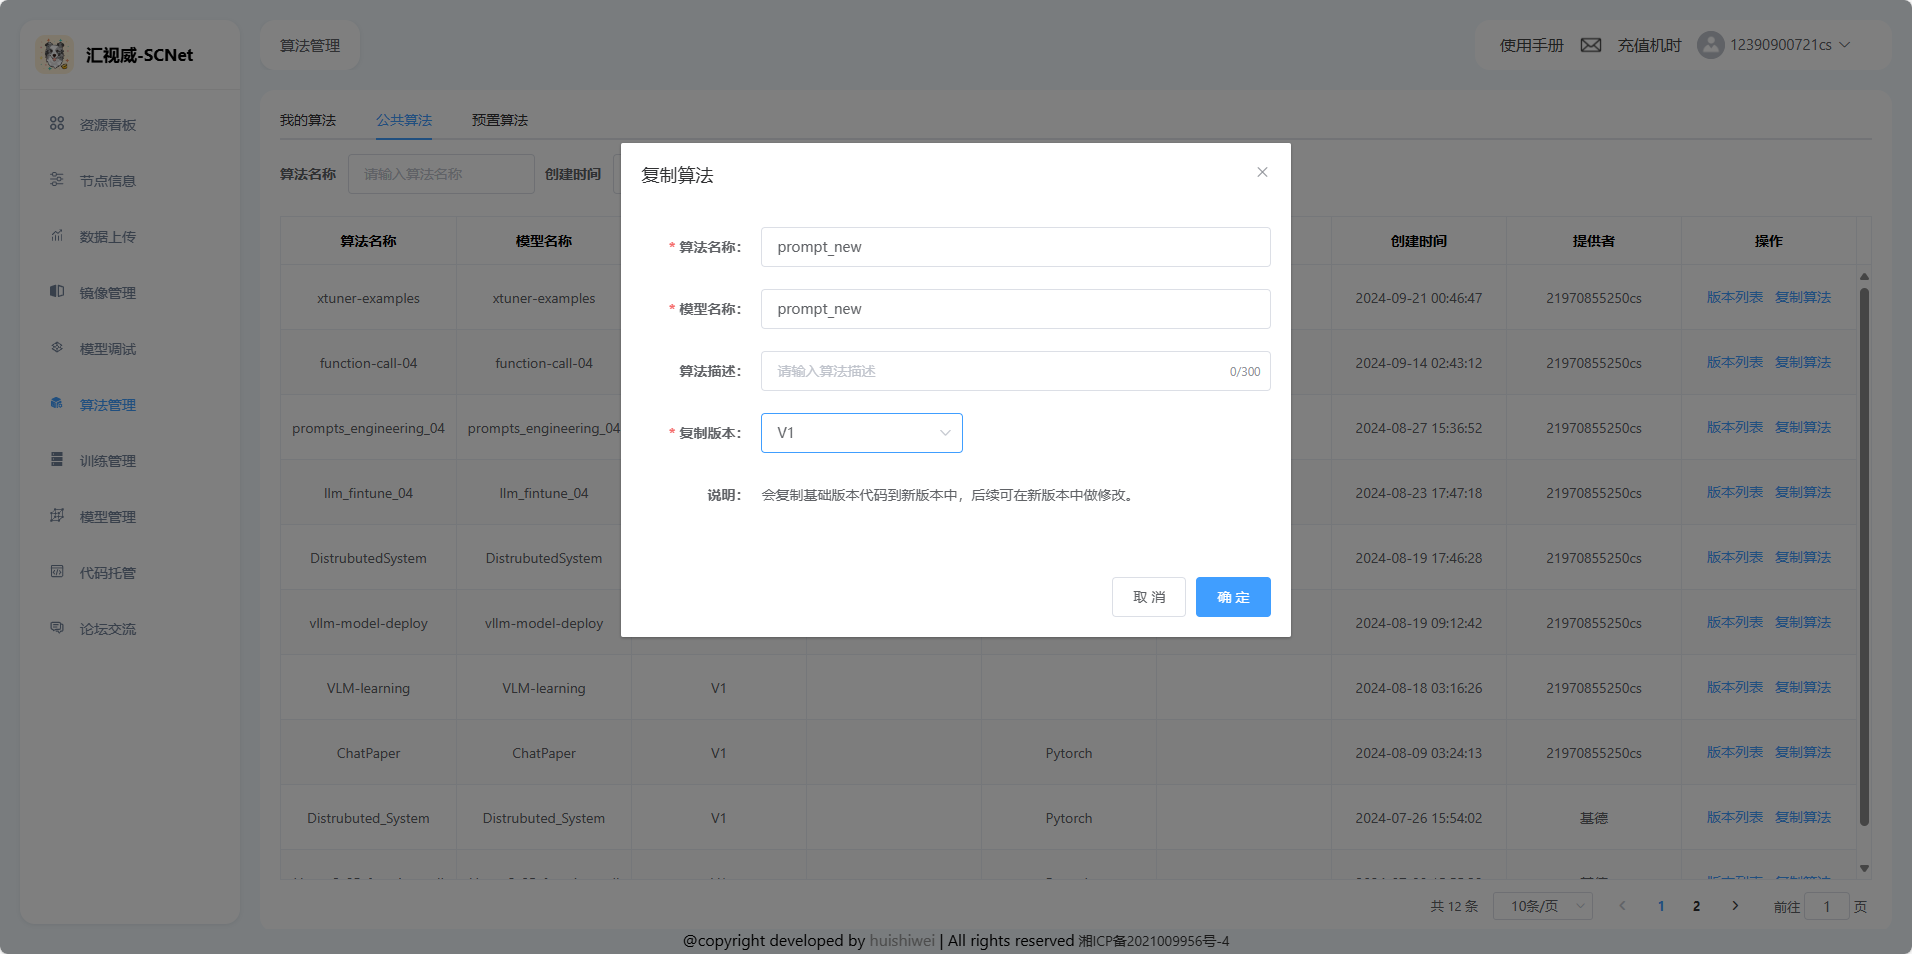The image size is (1912, 954).
Task: Open the 复制版本 V1 dropdown
Action: coord(861,433)
